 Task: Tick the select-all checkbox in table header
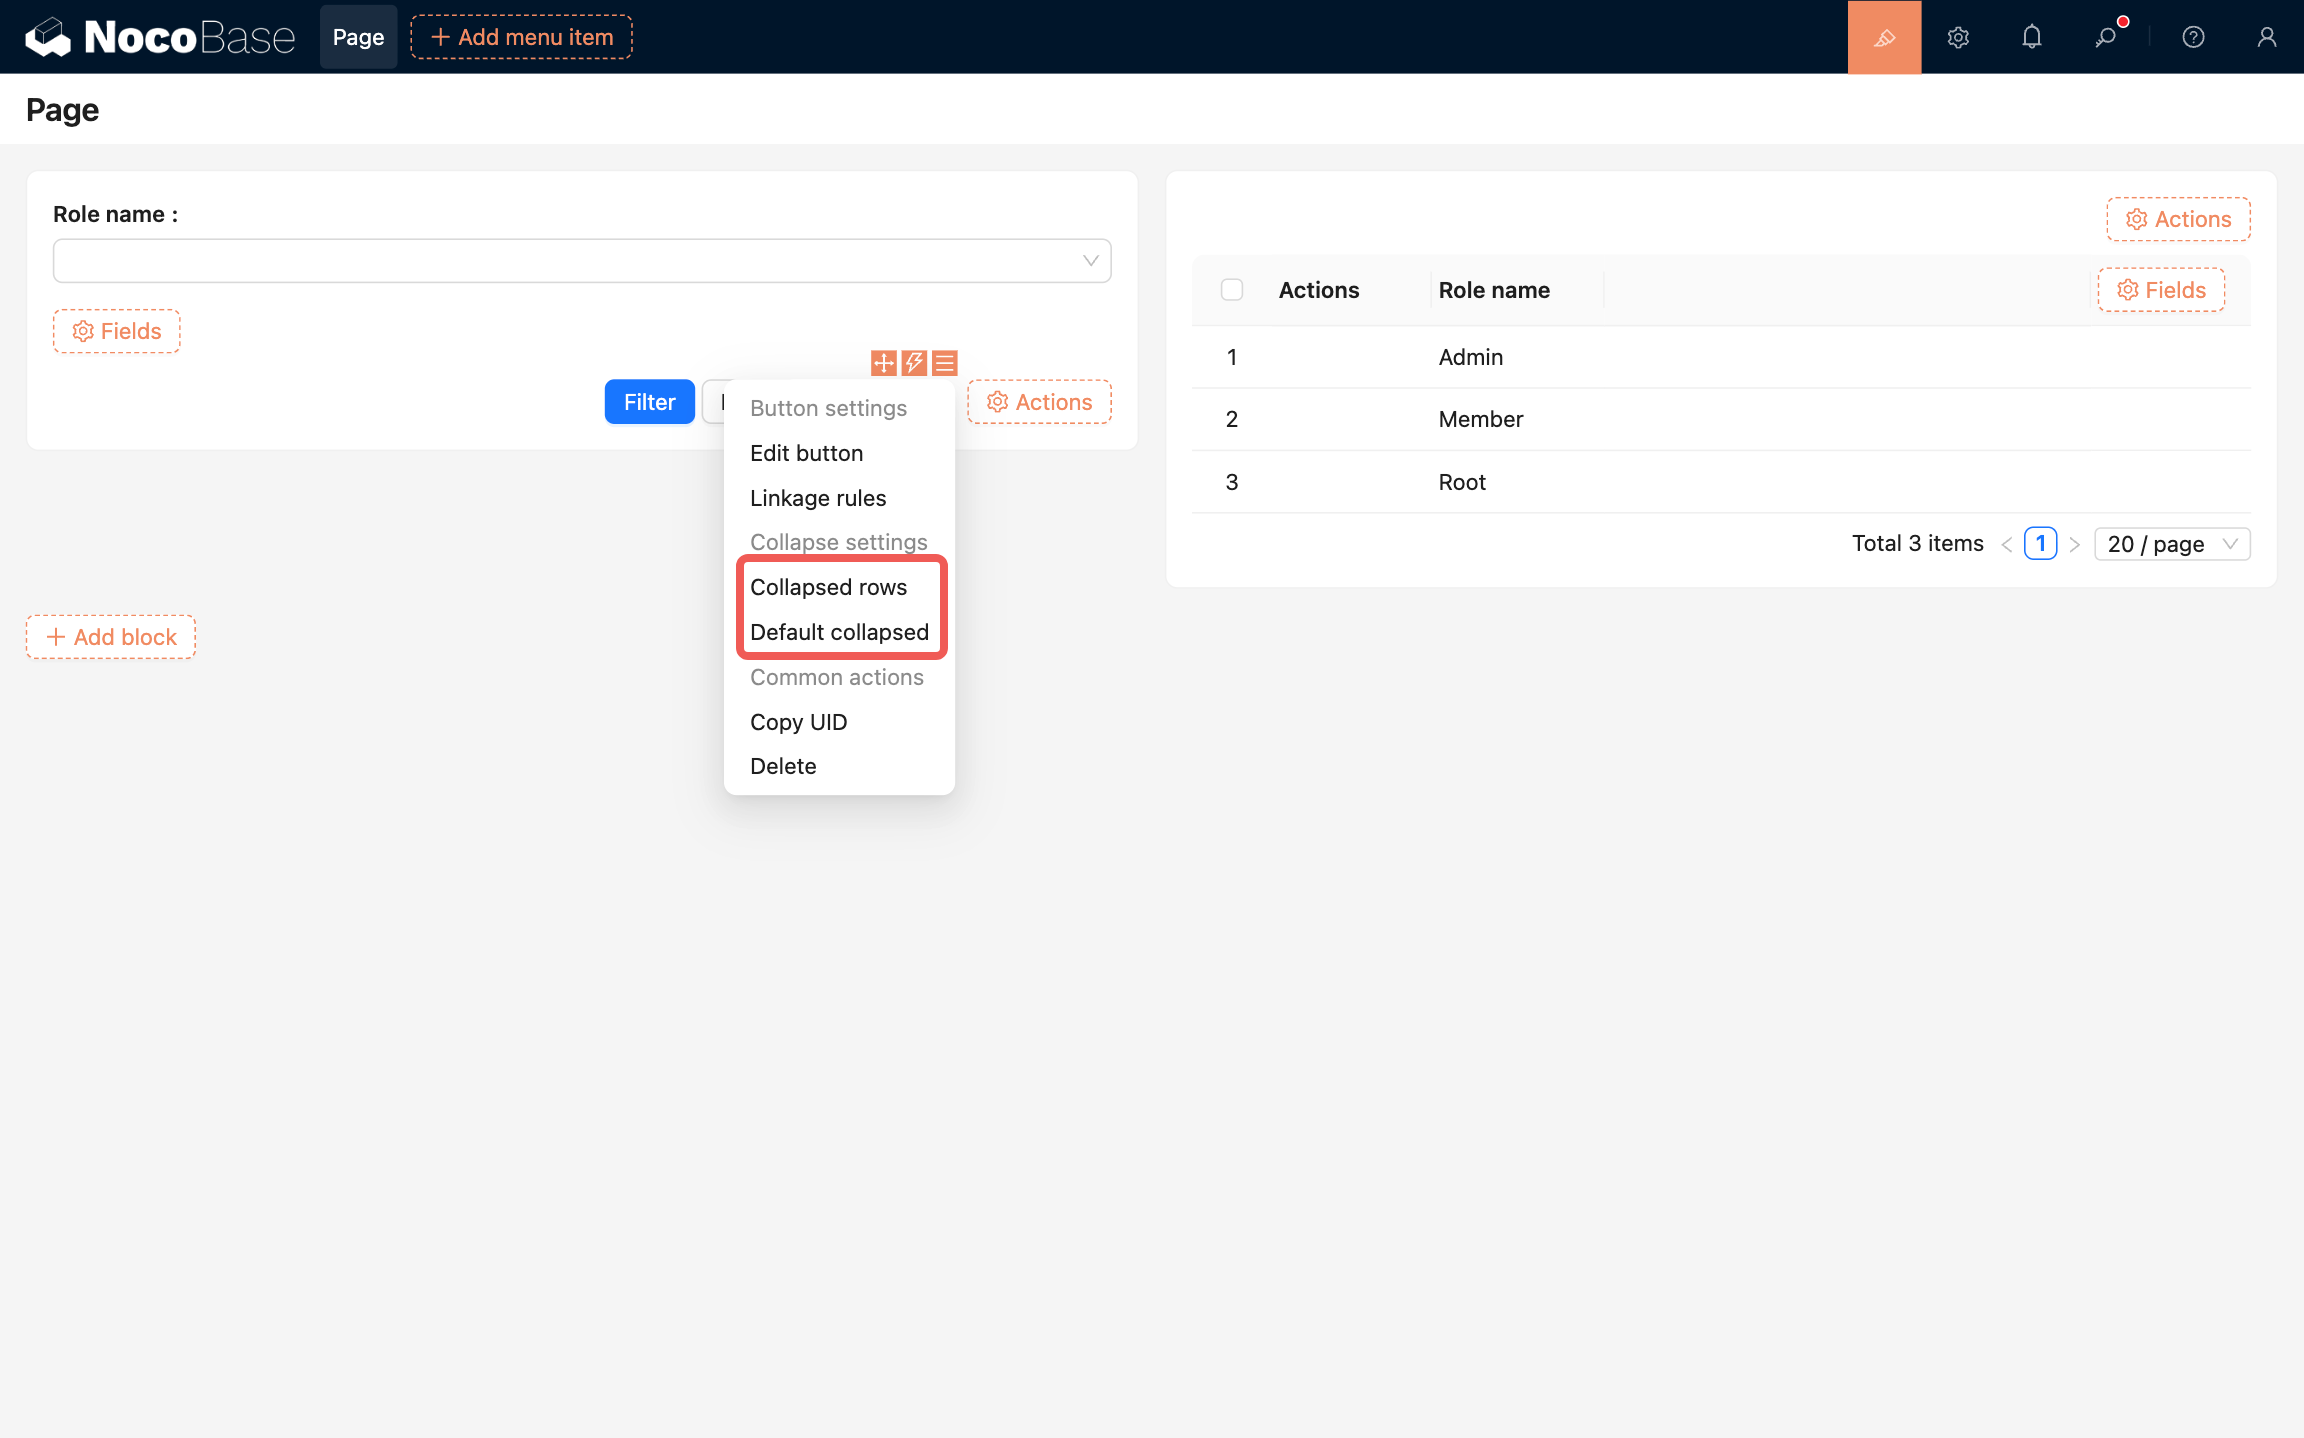[x=1232, y=290]
